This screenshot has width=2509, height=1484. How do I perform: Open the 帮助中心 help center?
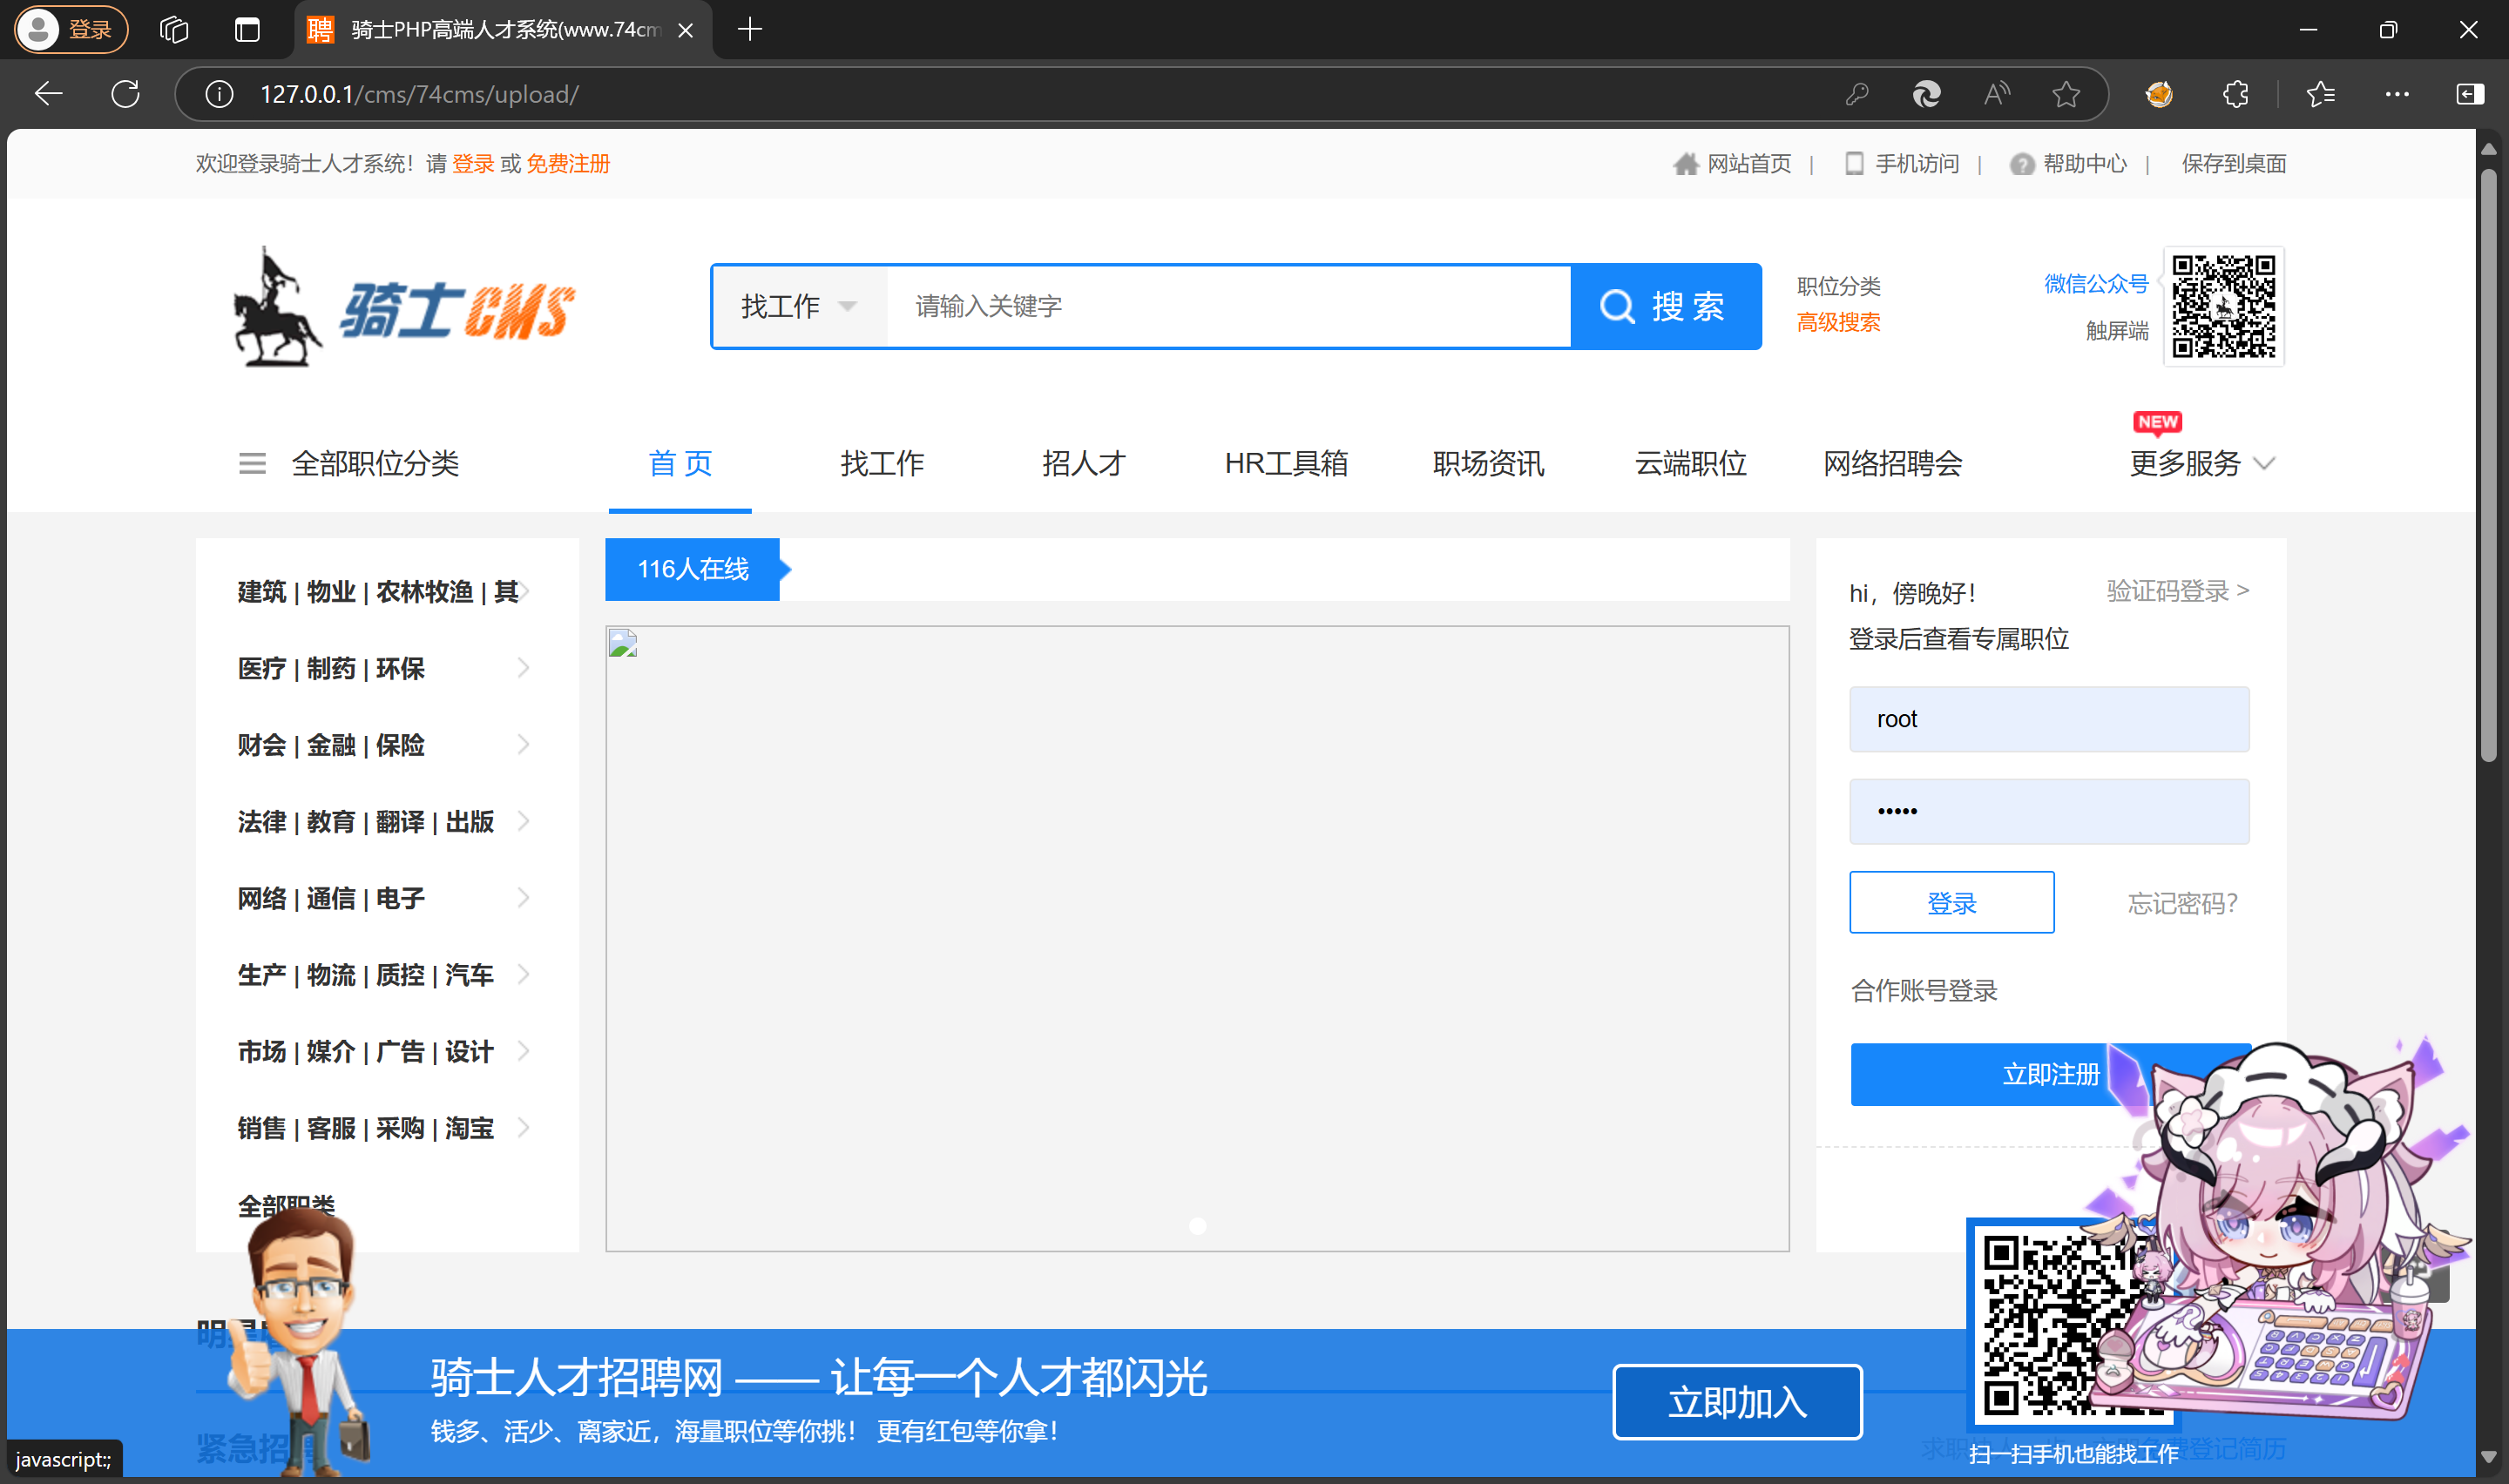2068,163
